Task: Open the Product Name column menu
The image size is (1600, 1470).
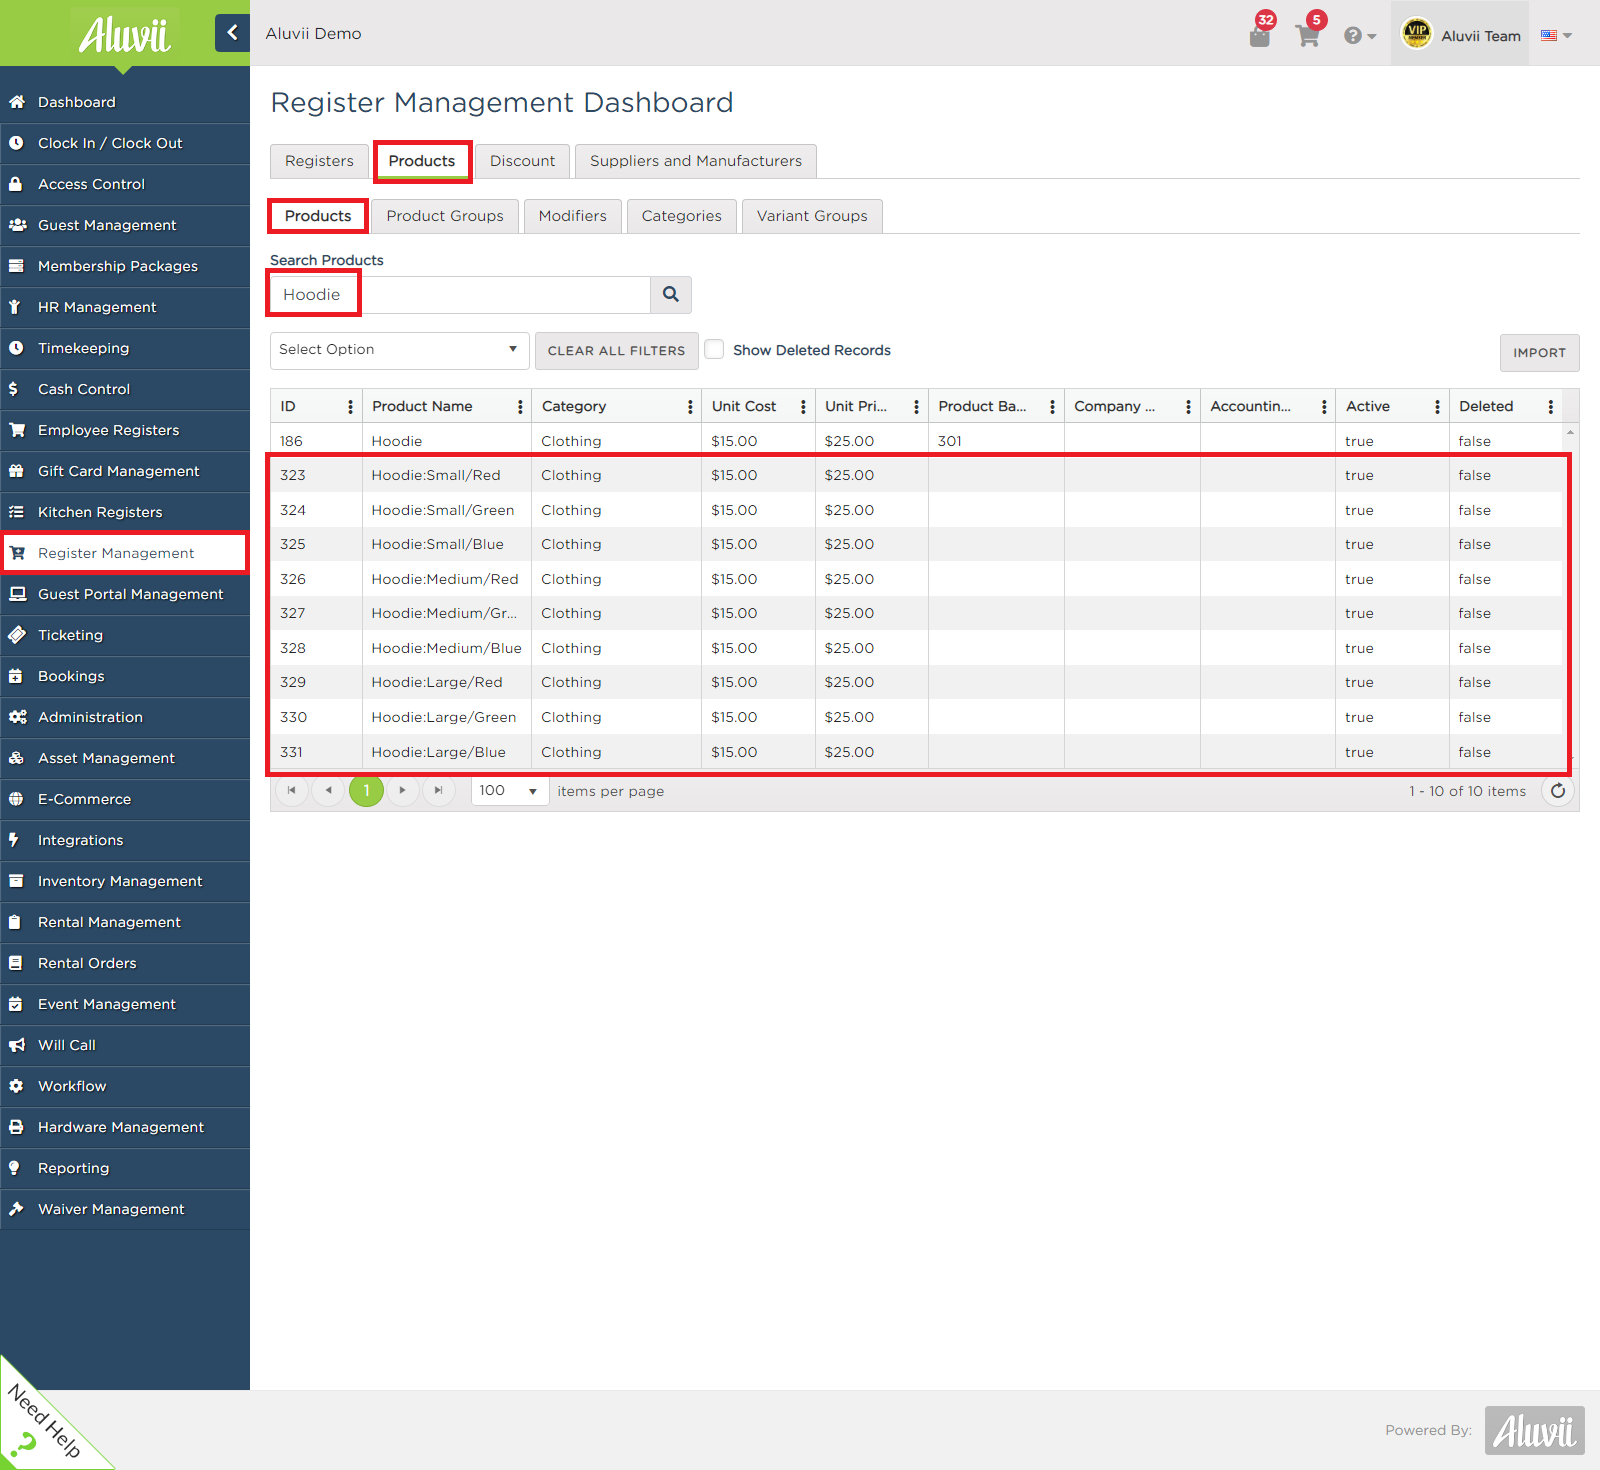Action: tap(520, 406)
